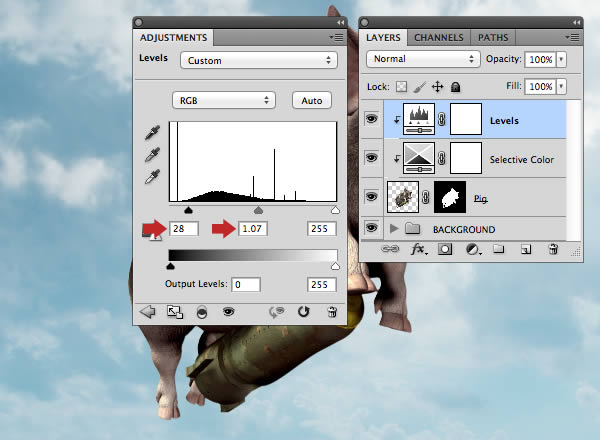Click the chain link on Levels layer
Screen dimensions: 600x440
pyautogui.click(x=442, y=119)
